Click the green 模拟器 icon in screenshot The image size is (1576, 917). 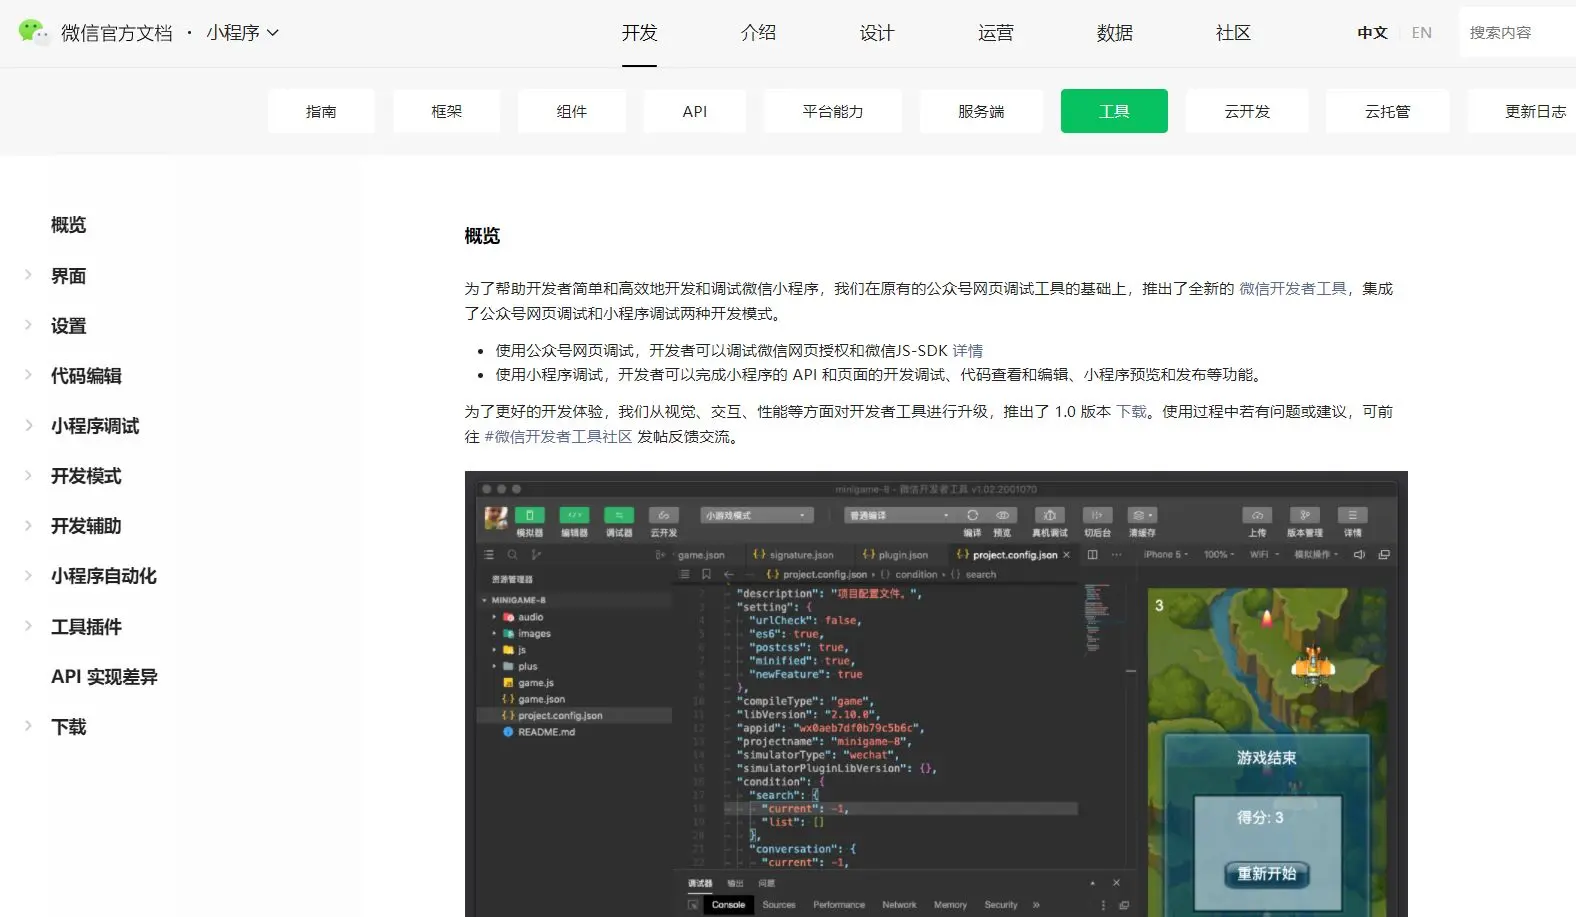tap(529, 516)
